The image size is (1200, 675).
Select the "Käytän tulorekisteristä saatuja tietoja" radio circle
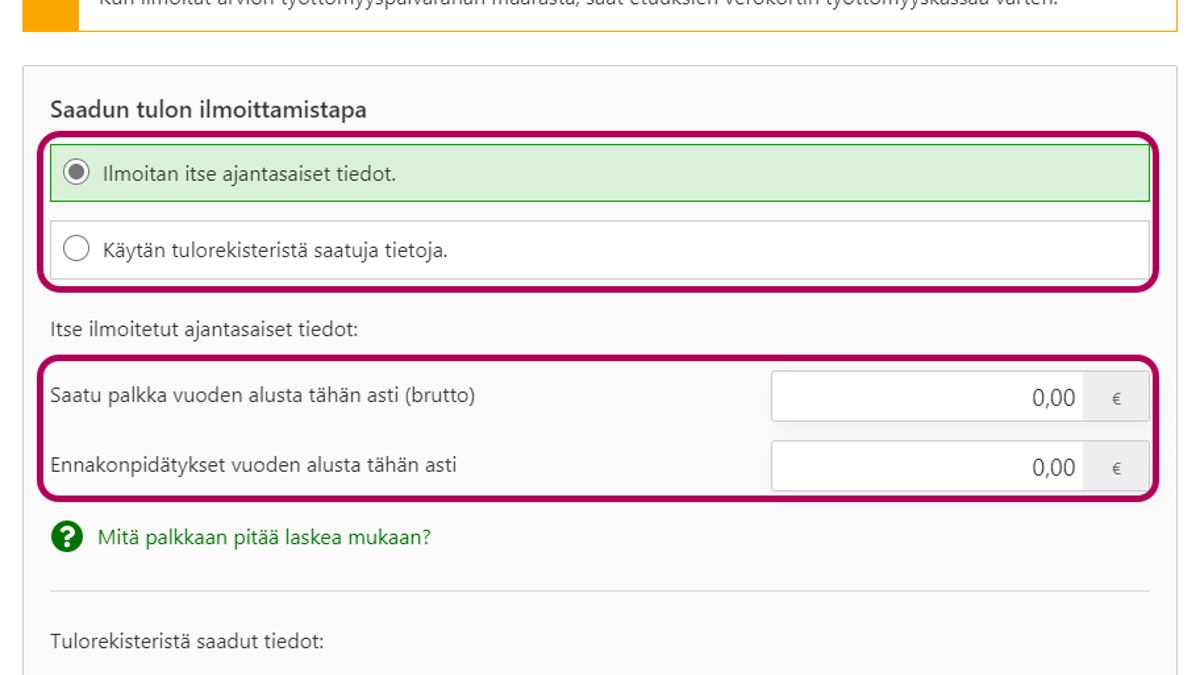(76, 250)
